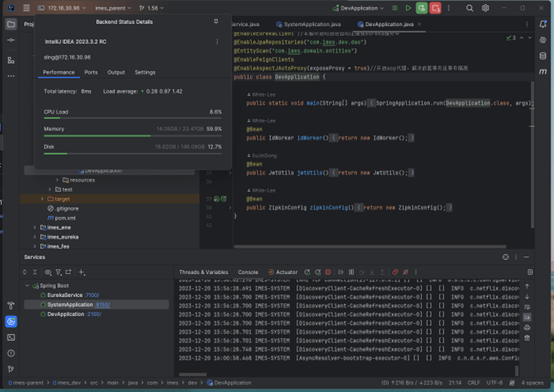Open the Build hammer tool window
Viewport: 554px width, 392px height.
pos(11,305)
